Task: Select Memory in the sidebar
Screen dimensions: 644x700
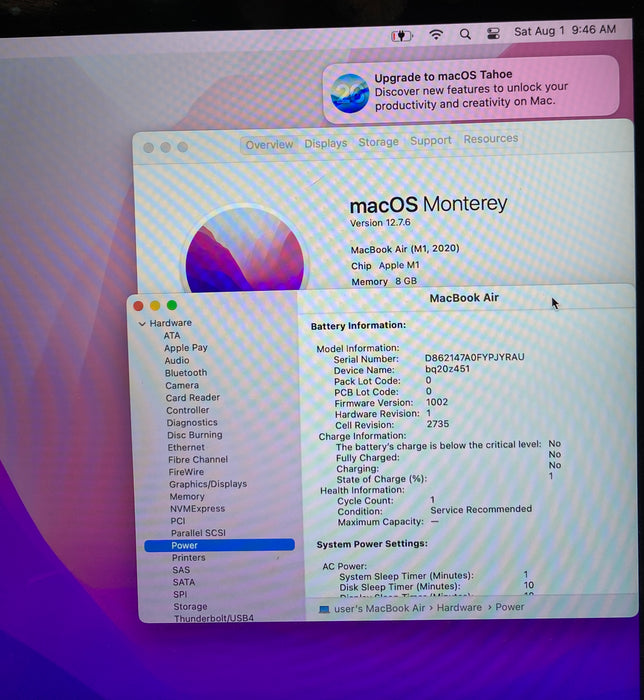Action: click(187, 496)
